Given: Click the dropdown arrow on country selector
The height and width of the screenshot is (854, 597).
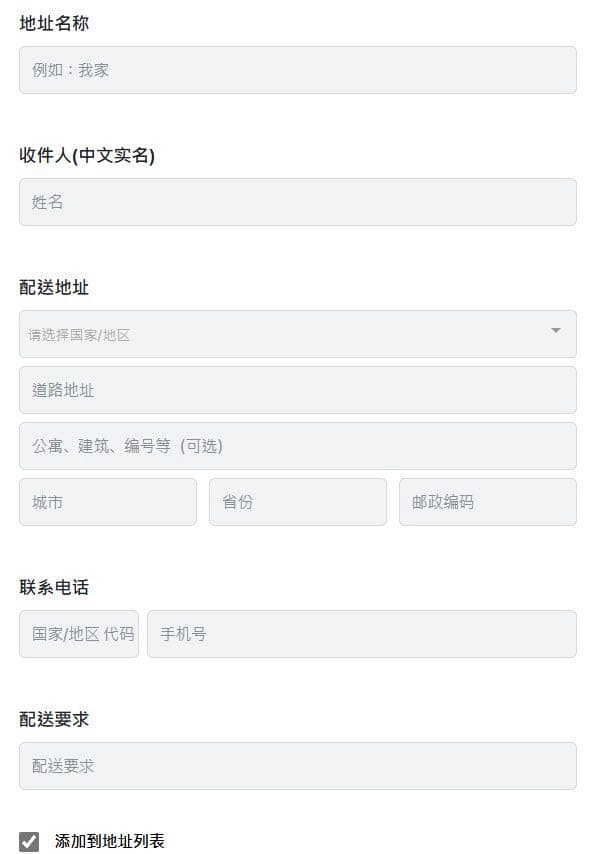Looking at the screenshot, I should click(556, 330).
